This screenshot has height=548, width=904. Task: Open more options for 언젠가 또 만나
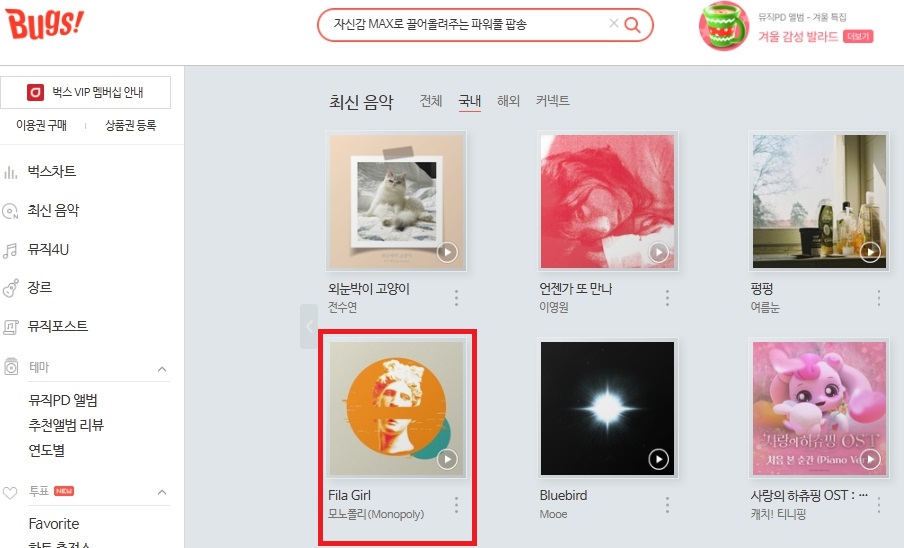(667, 298)
